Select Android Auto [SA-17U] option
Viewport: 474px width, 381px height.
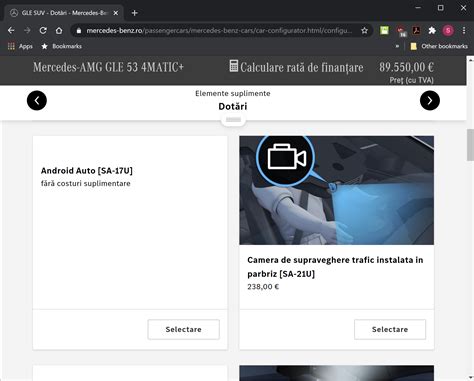click(x=184, y=329)
